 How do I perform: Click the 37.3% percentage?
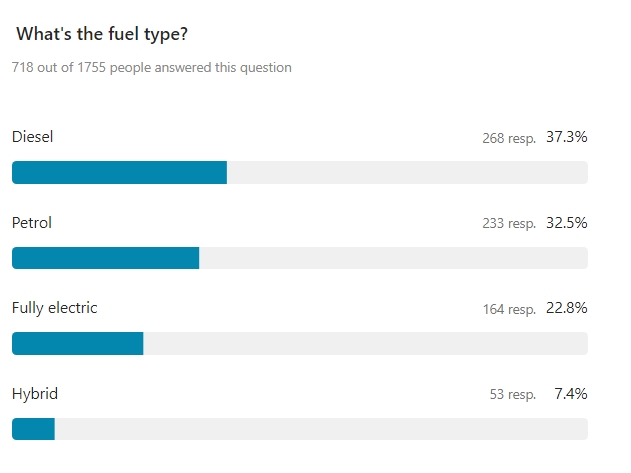(x=567, y=137)
